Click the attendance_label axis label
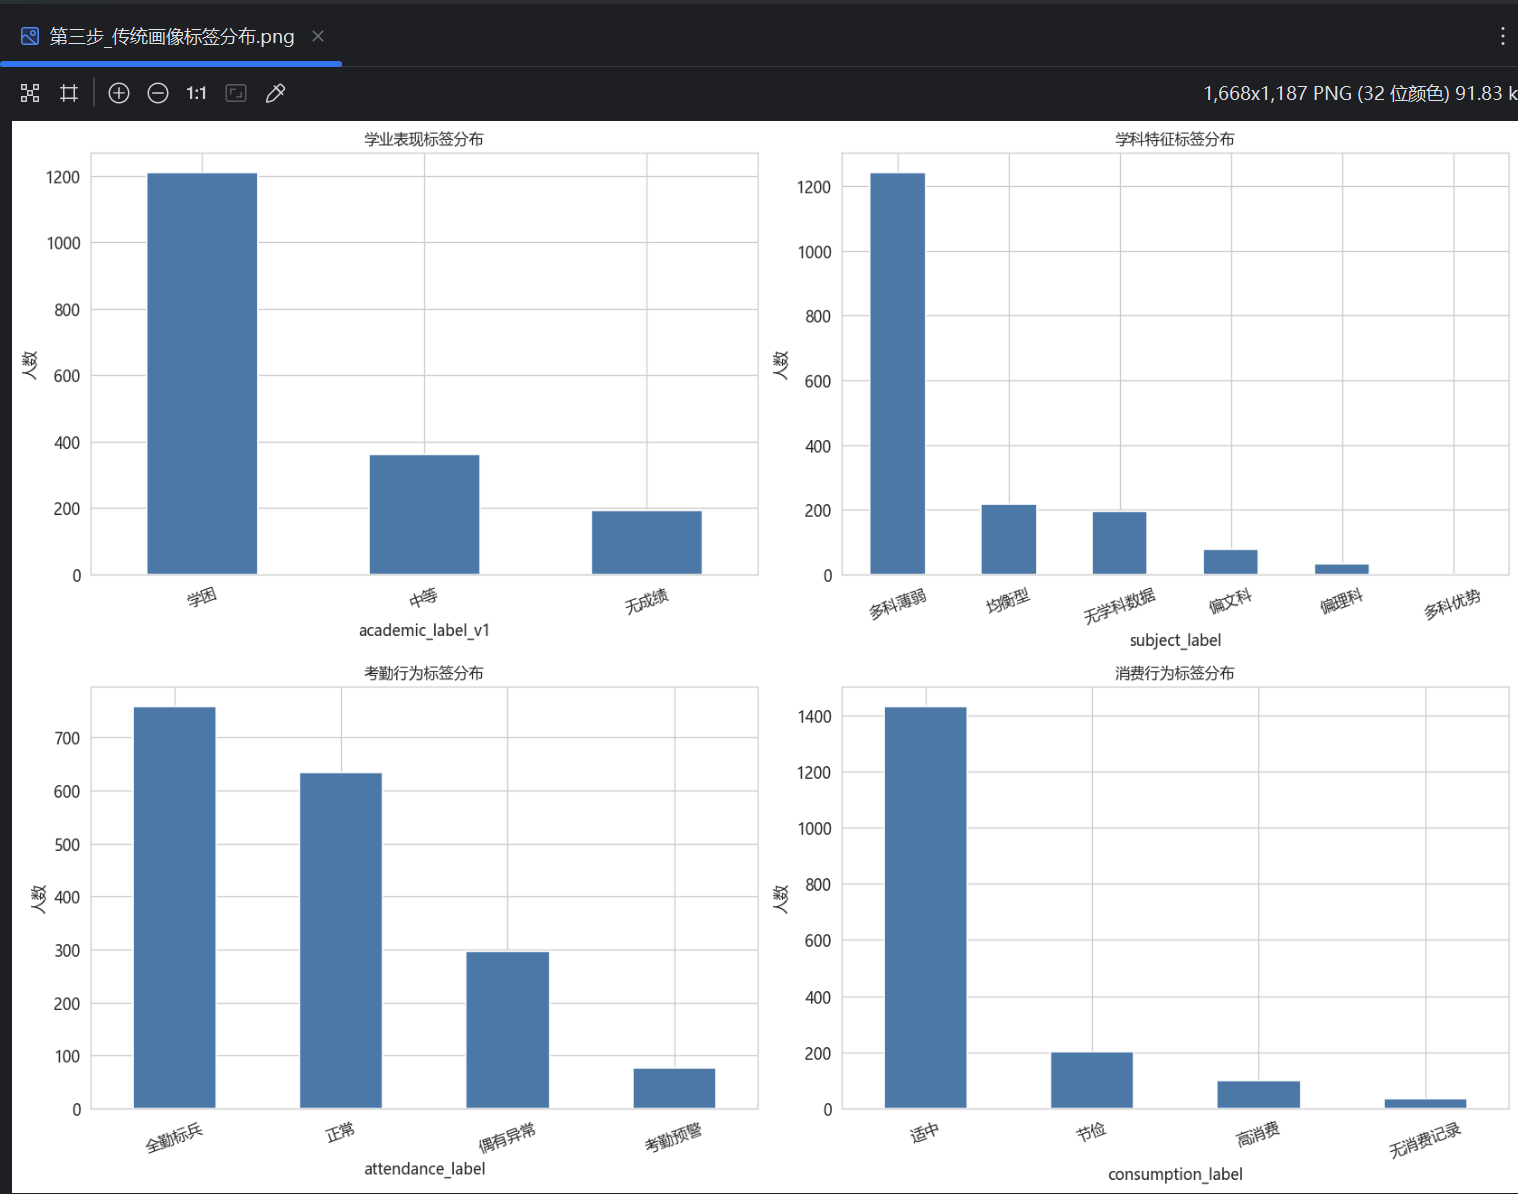 pyautogui.click(x=424, y=1168)
